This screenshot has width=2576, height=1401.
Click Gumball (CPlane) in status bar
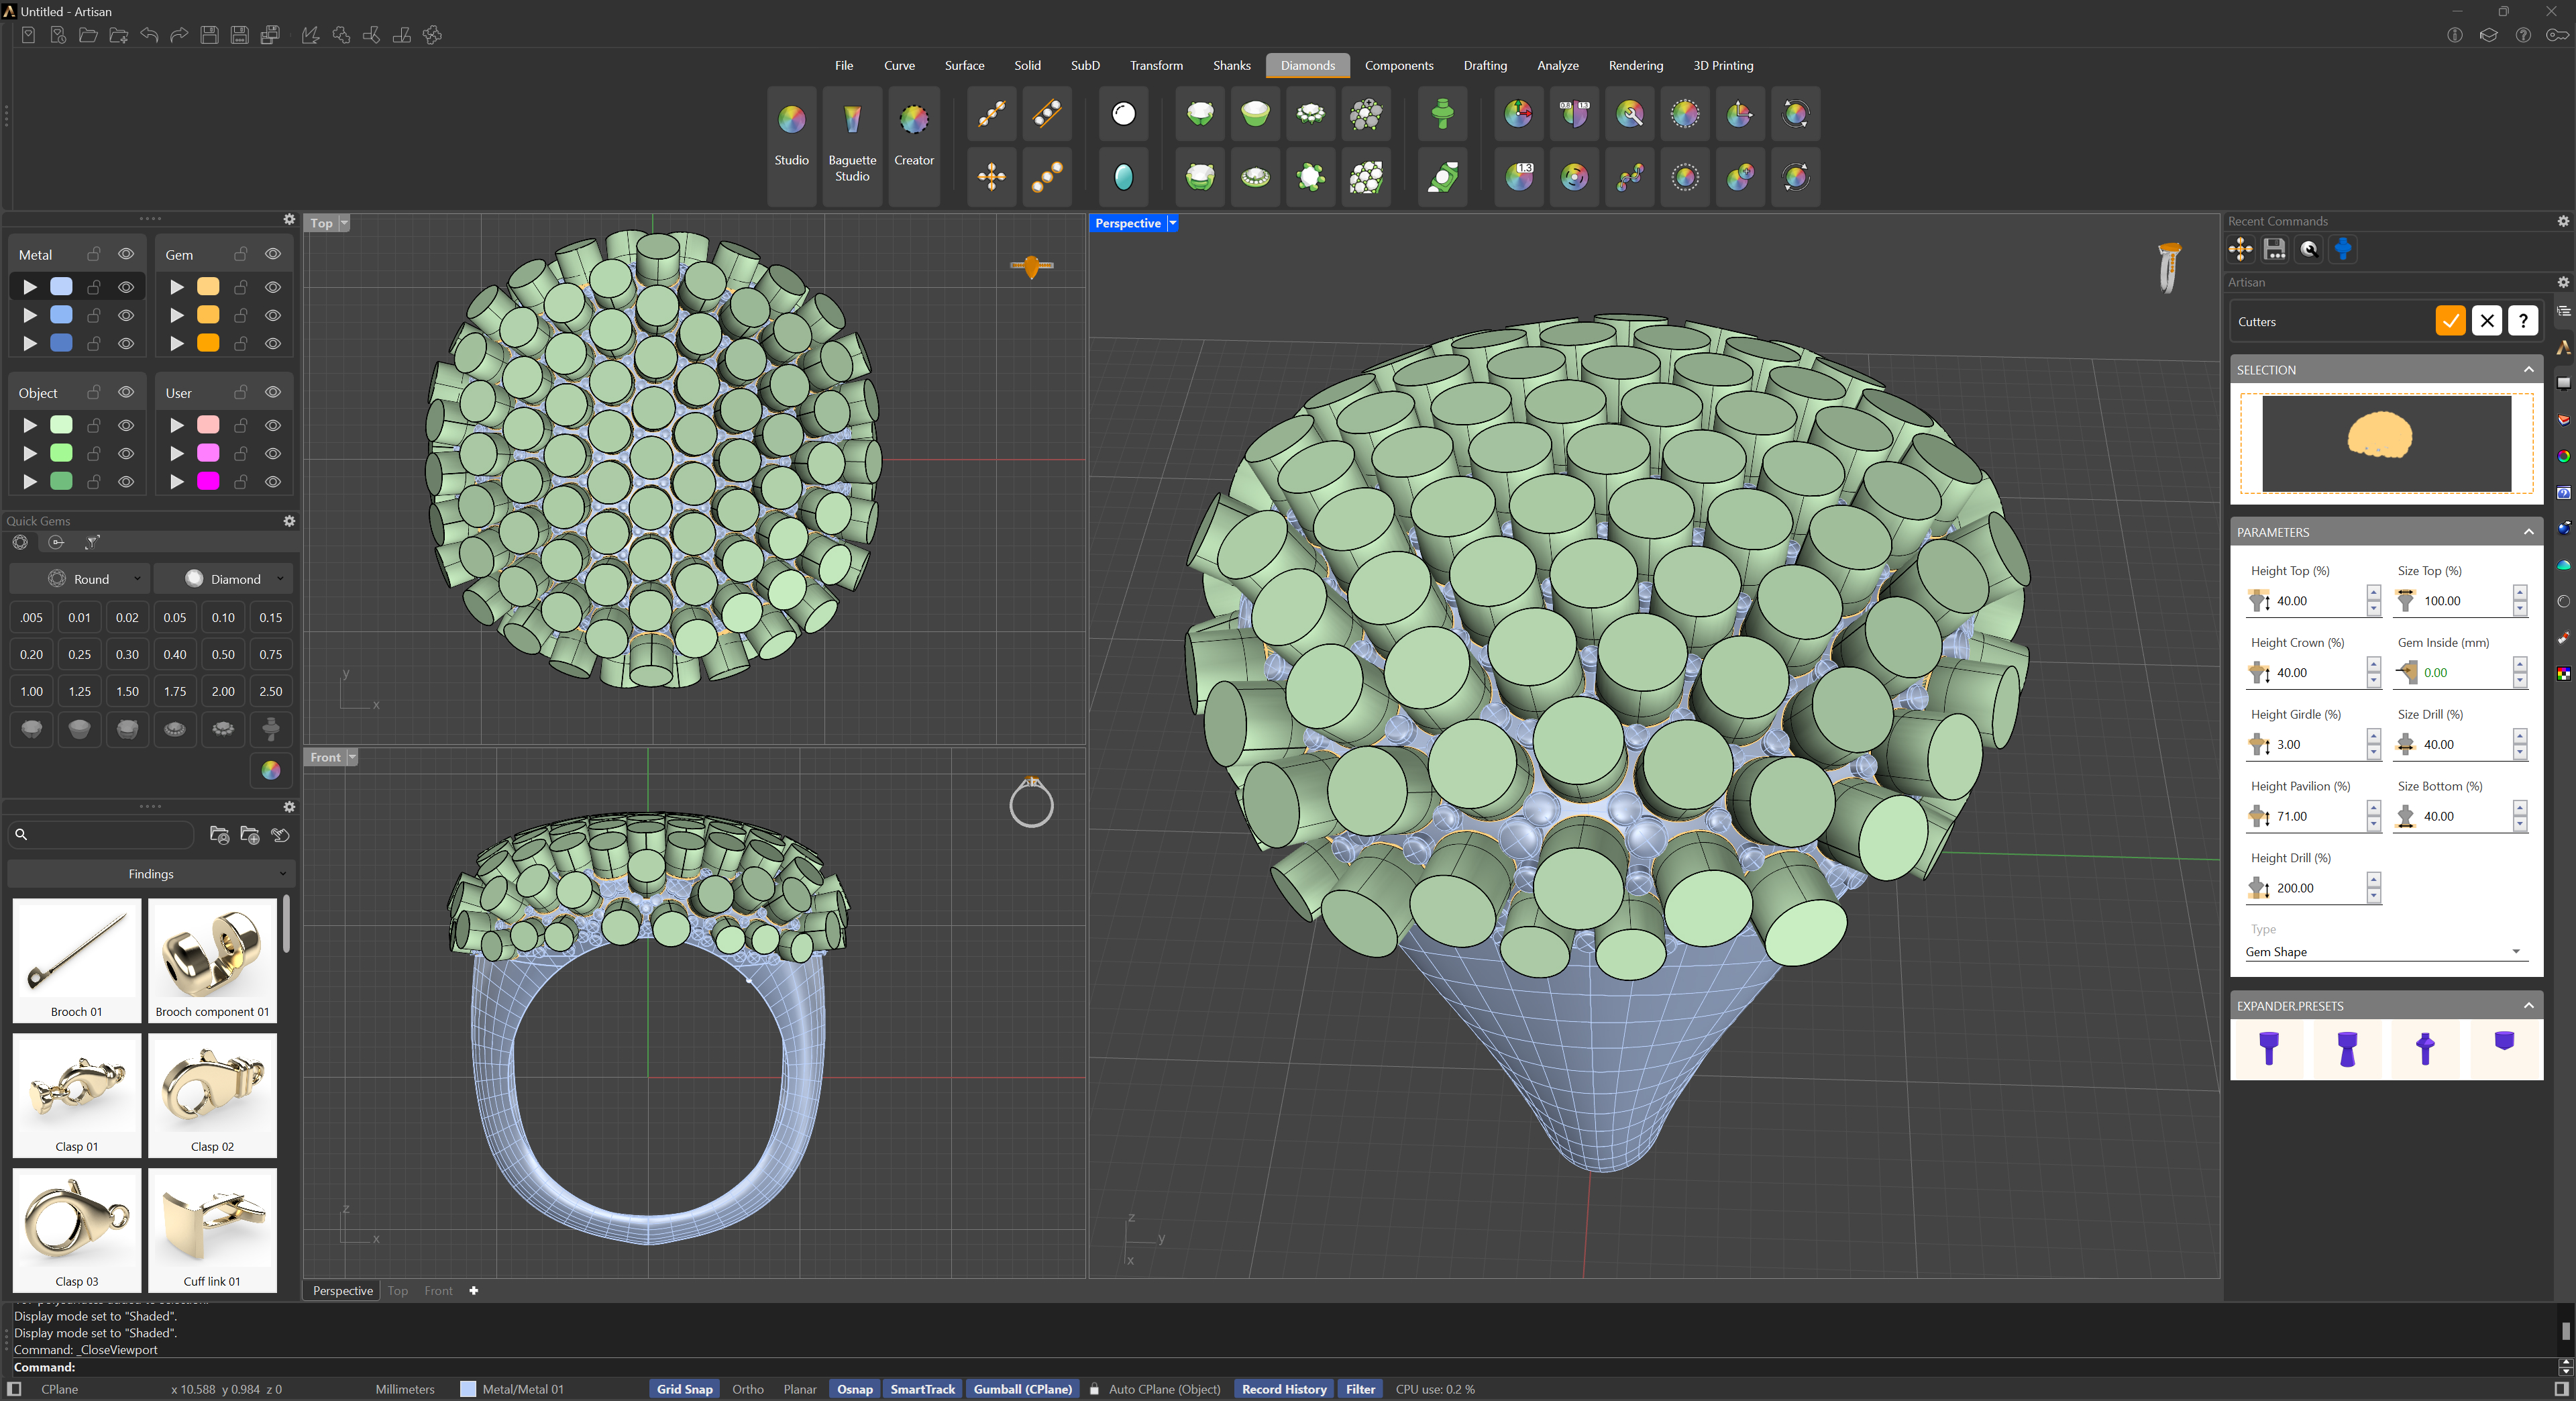tap(1023, 1389)
